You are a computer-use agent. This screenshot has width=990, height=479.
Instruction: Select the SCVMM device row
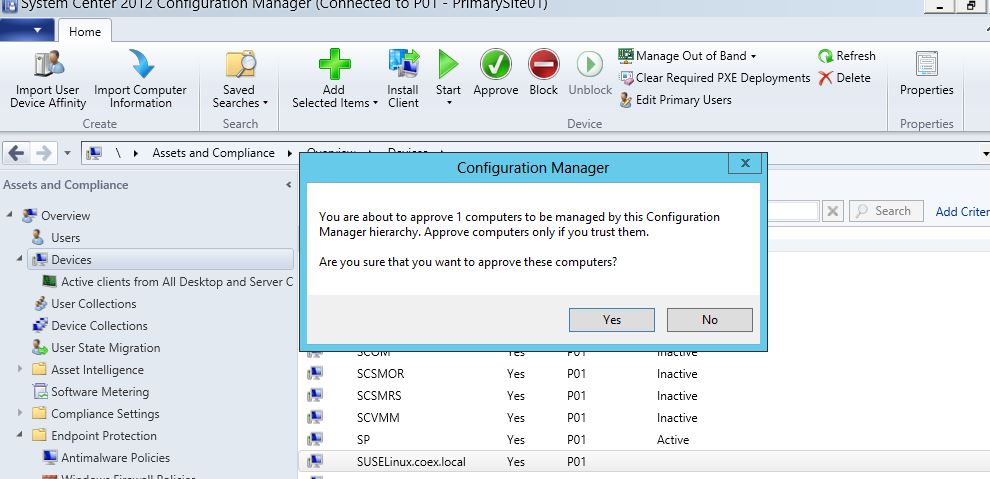point(644,418)
